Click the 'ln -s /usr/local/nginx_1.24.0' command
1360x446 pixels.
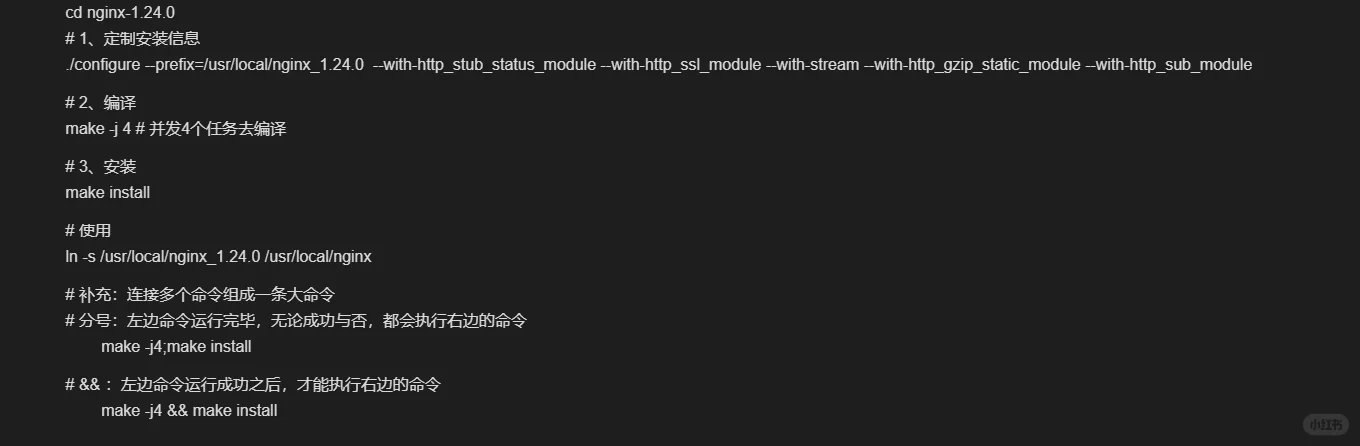tap(218, 257)
